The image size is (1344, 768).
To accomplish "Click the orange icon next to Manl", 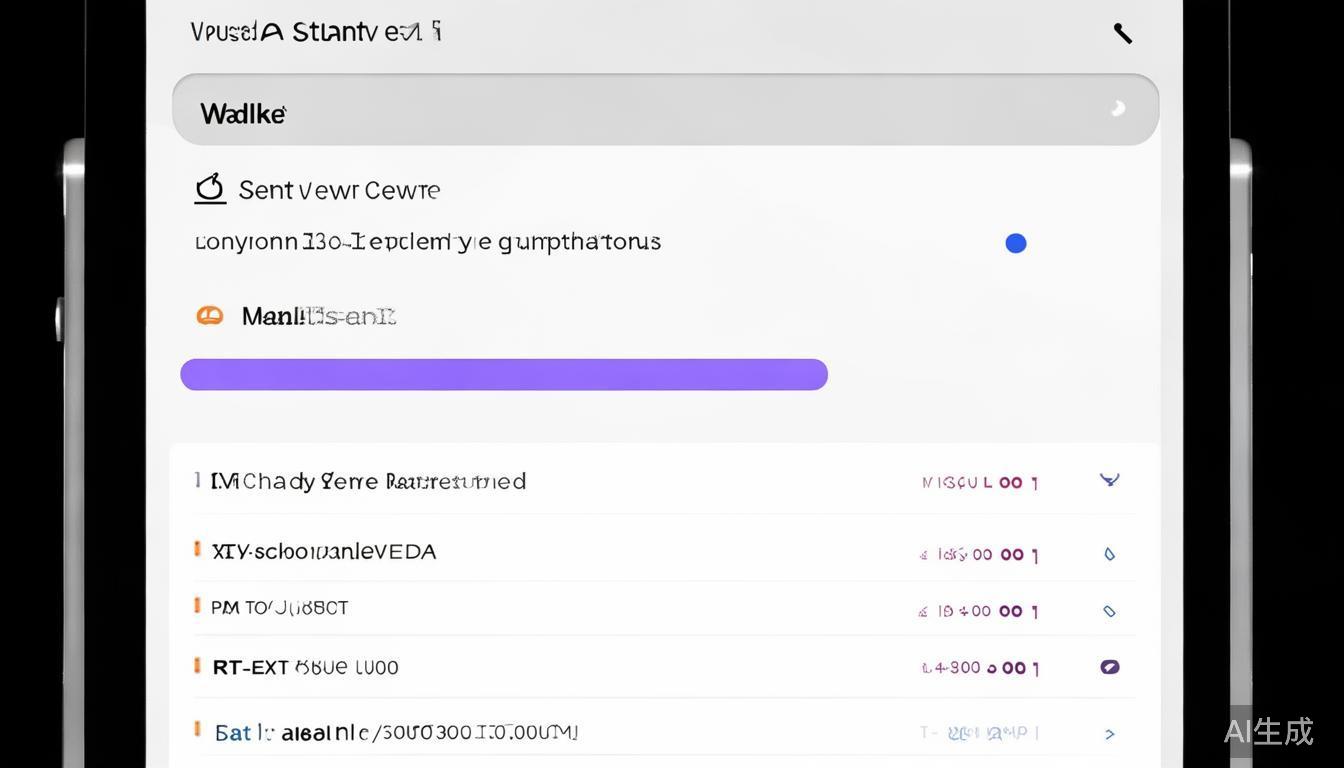I will coord(209,316).
